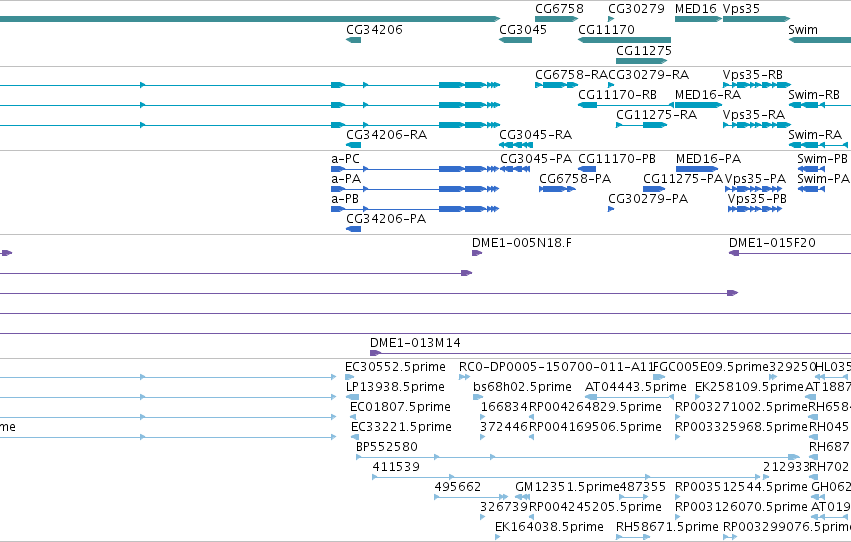Click transcript CG11275-RA
Screen dimensions: 851x542
[x=642, y=125]
